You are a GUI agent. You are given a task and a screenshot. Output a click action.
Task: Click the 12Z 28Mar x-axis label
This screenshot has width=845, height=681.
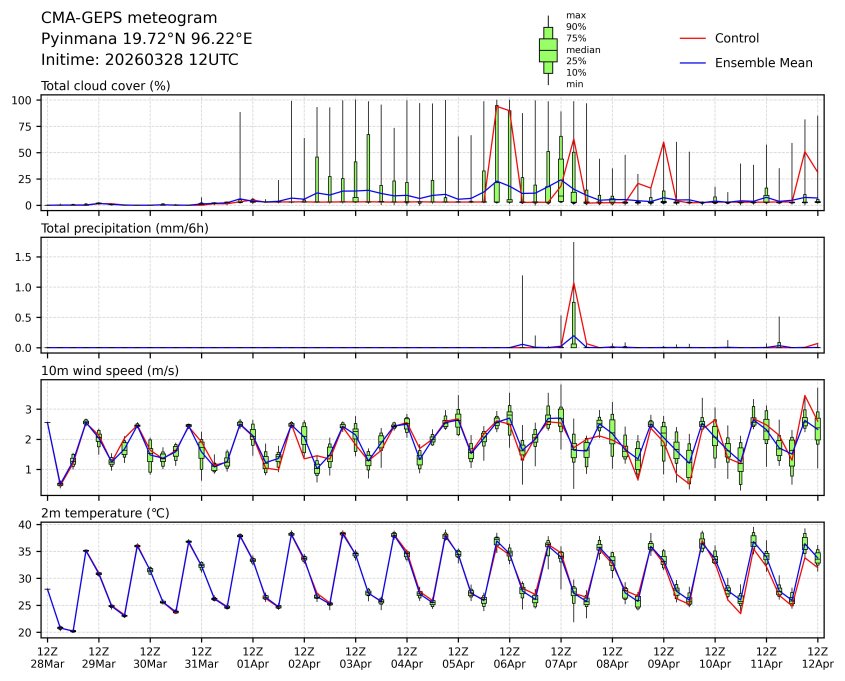click(x=47, y=657)
